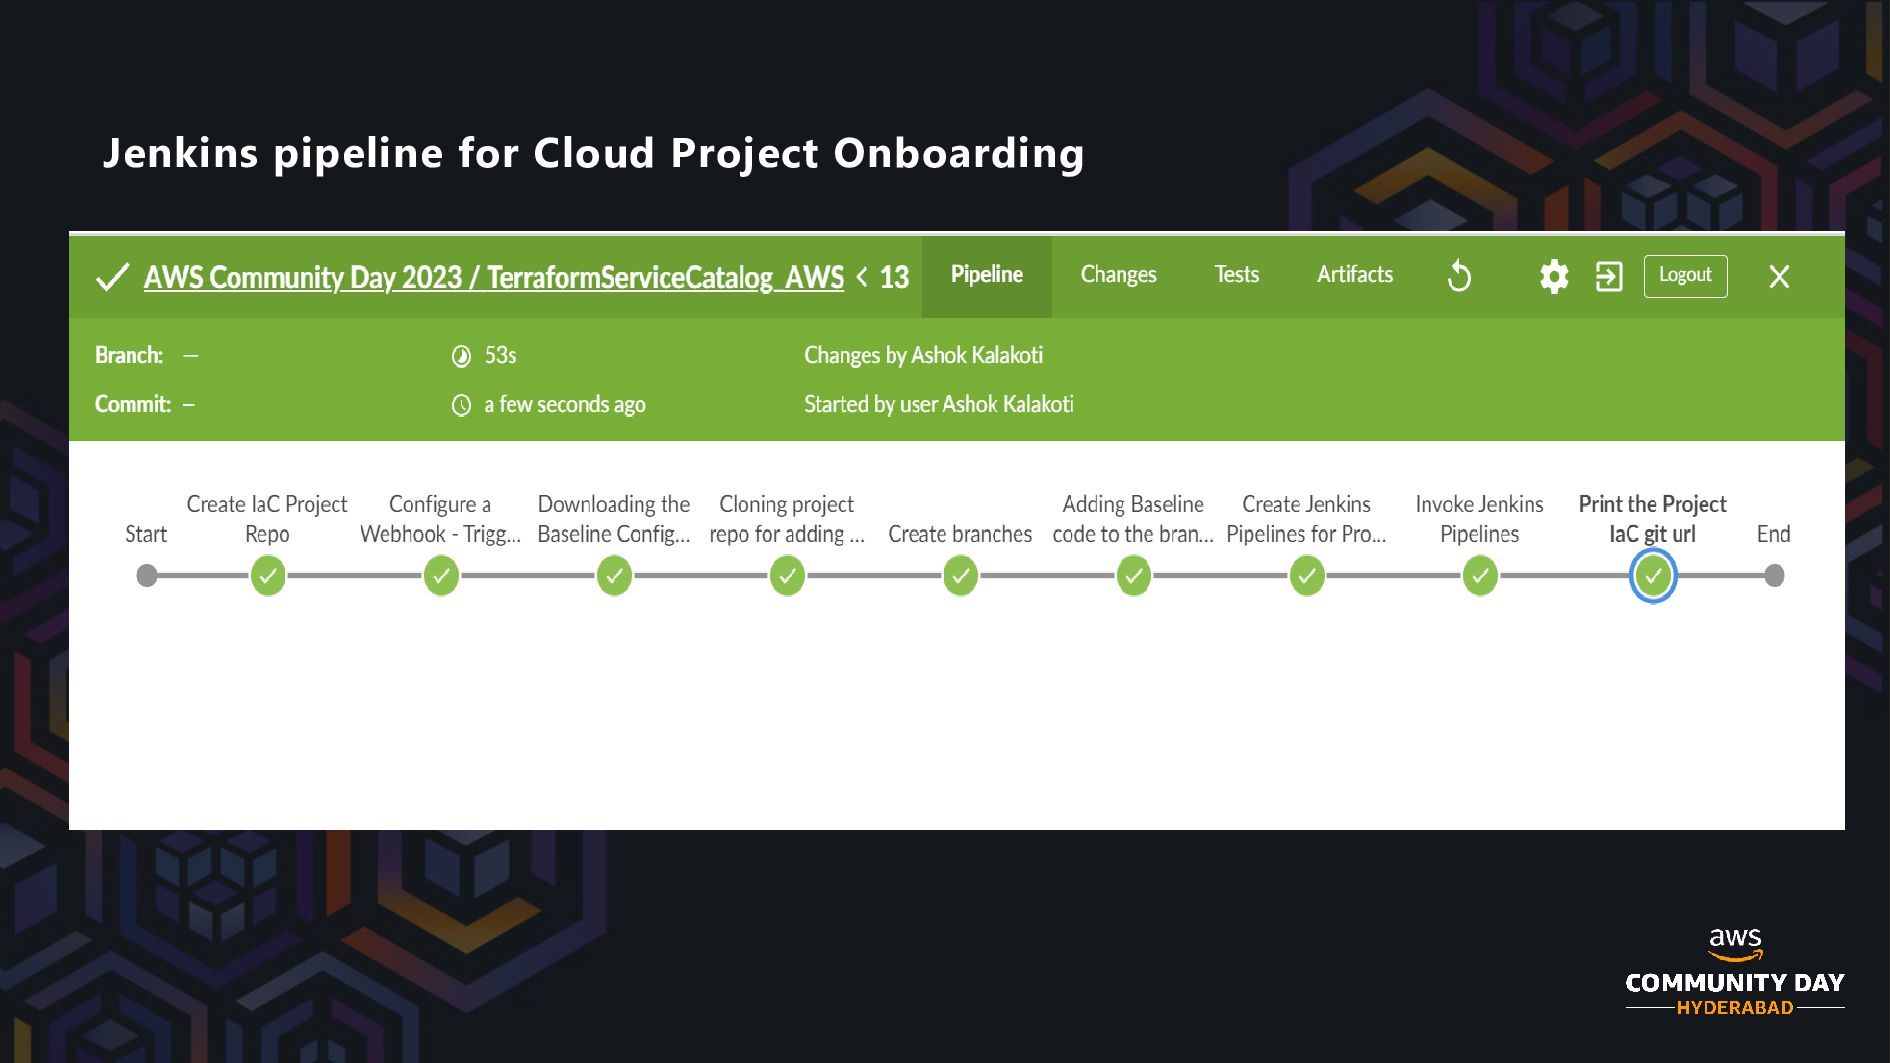
Task: Select the End node in pipeline graph
Action: point(1774,576)
